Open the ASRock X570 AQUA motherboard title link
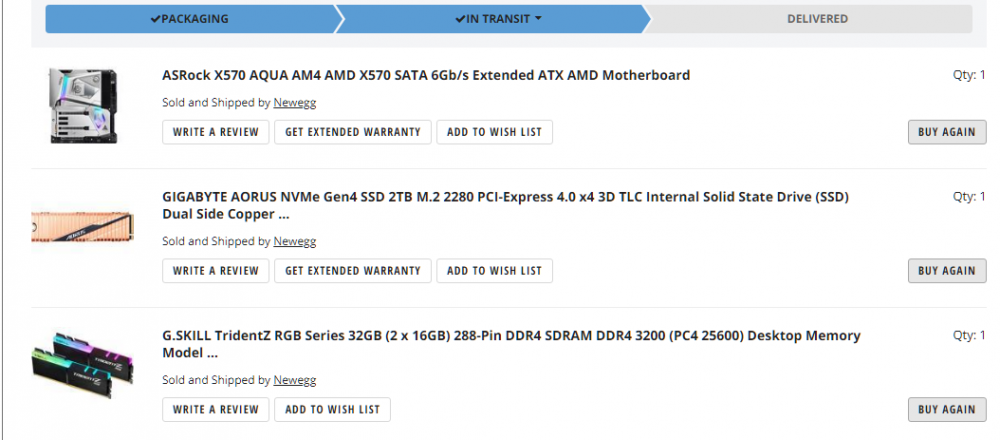 pyautogui.click(x=425, y=75)
